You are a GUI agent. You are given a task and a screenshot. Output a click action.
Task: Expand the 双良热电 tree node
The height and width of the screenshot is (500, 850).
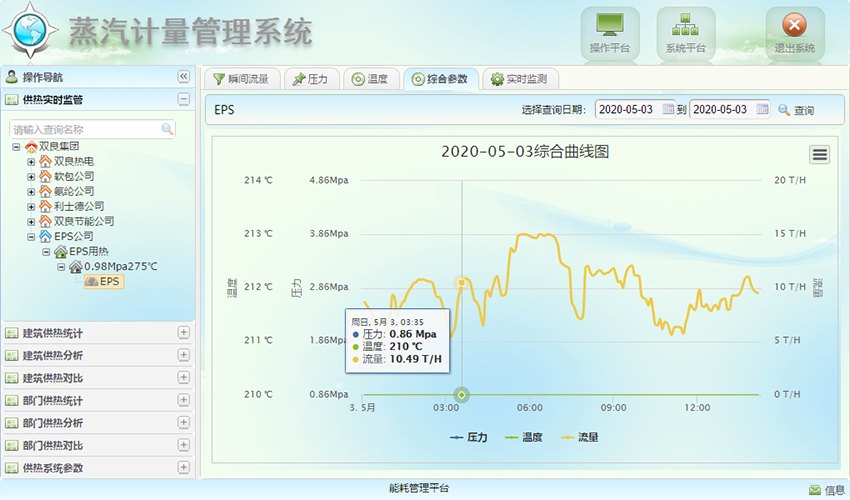click(31, 161)
